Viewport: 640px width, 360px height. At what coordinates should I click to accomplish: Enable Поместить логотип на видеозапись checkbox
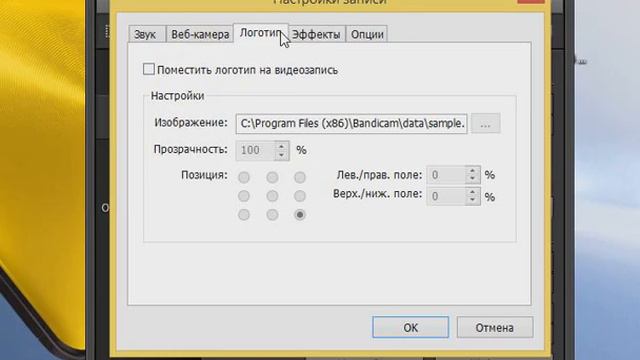pyautogui.click(x=149, y=69)
